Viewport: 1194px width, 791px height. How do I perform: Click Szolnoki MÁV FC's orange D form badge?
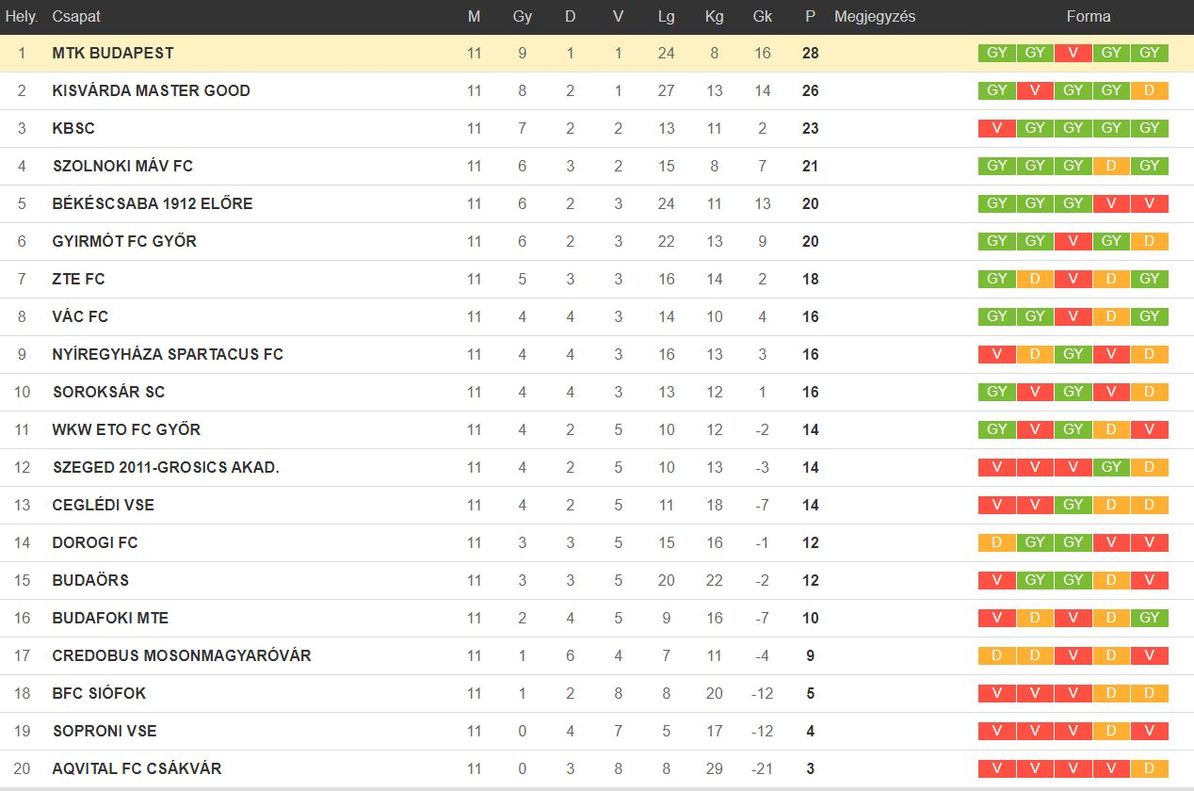pos(1111,166)
